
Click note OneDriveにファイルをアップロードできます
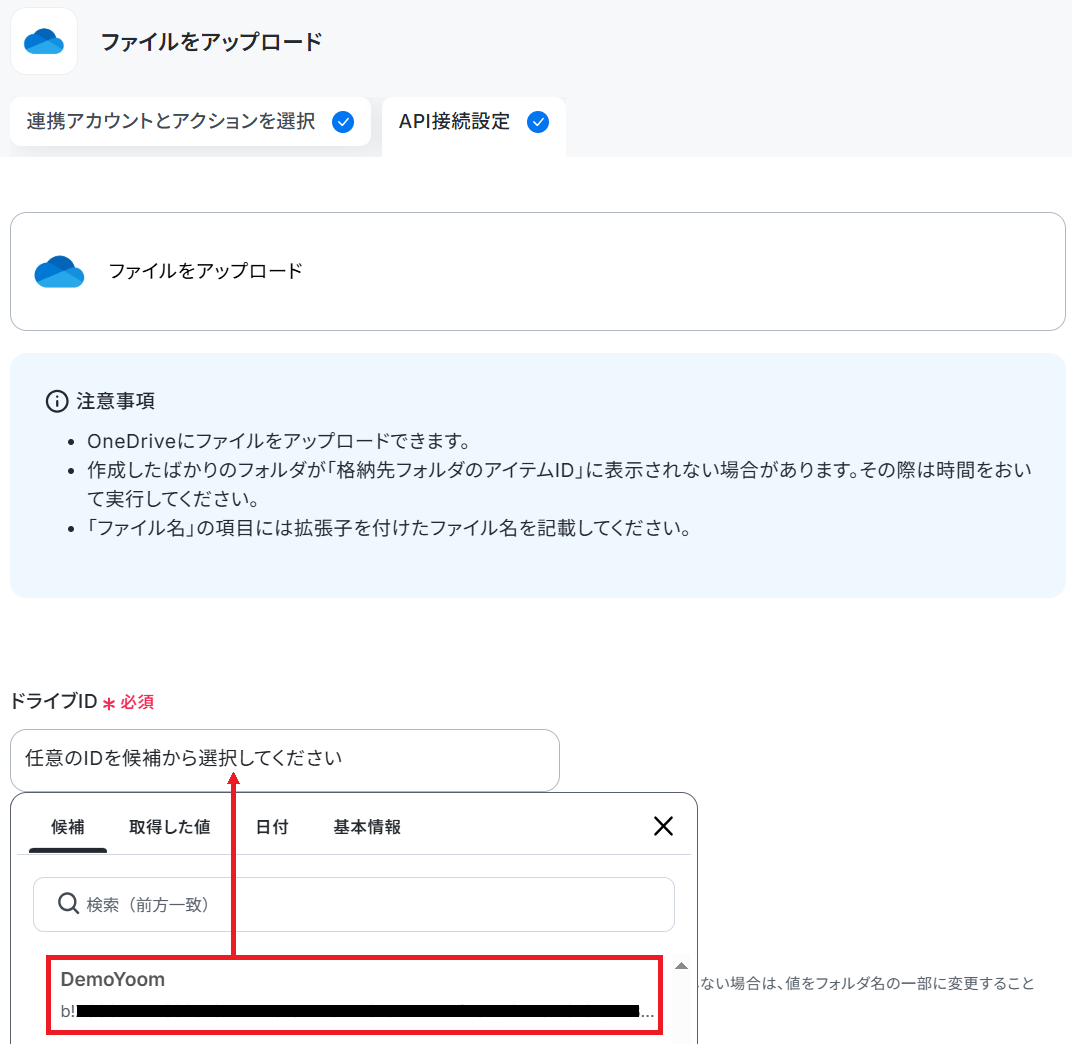pos(278,442)
